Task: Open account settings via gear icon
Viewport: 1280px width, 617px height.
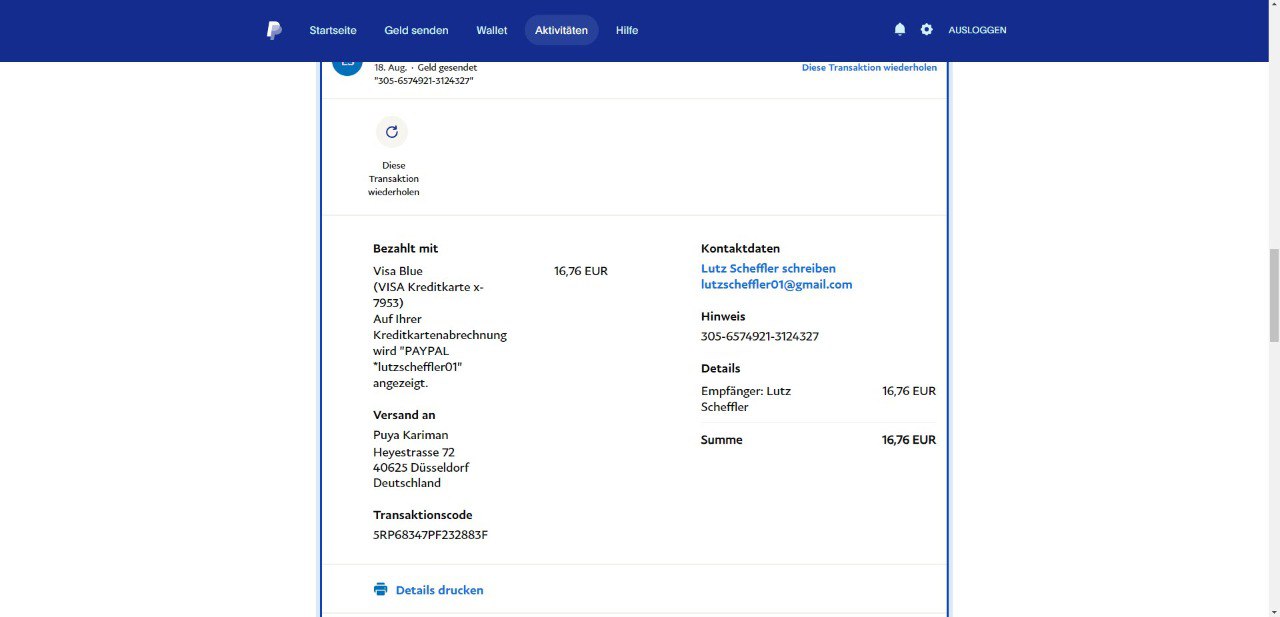Action: pyautogui.click(x=927, y=30)
